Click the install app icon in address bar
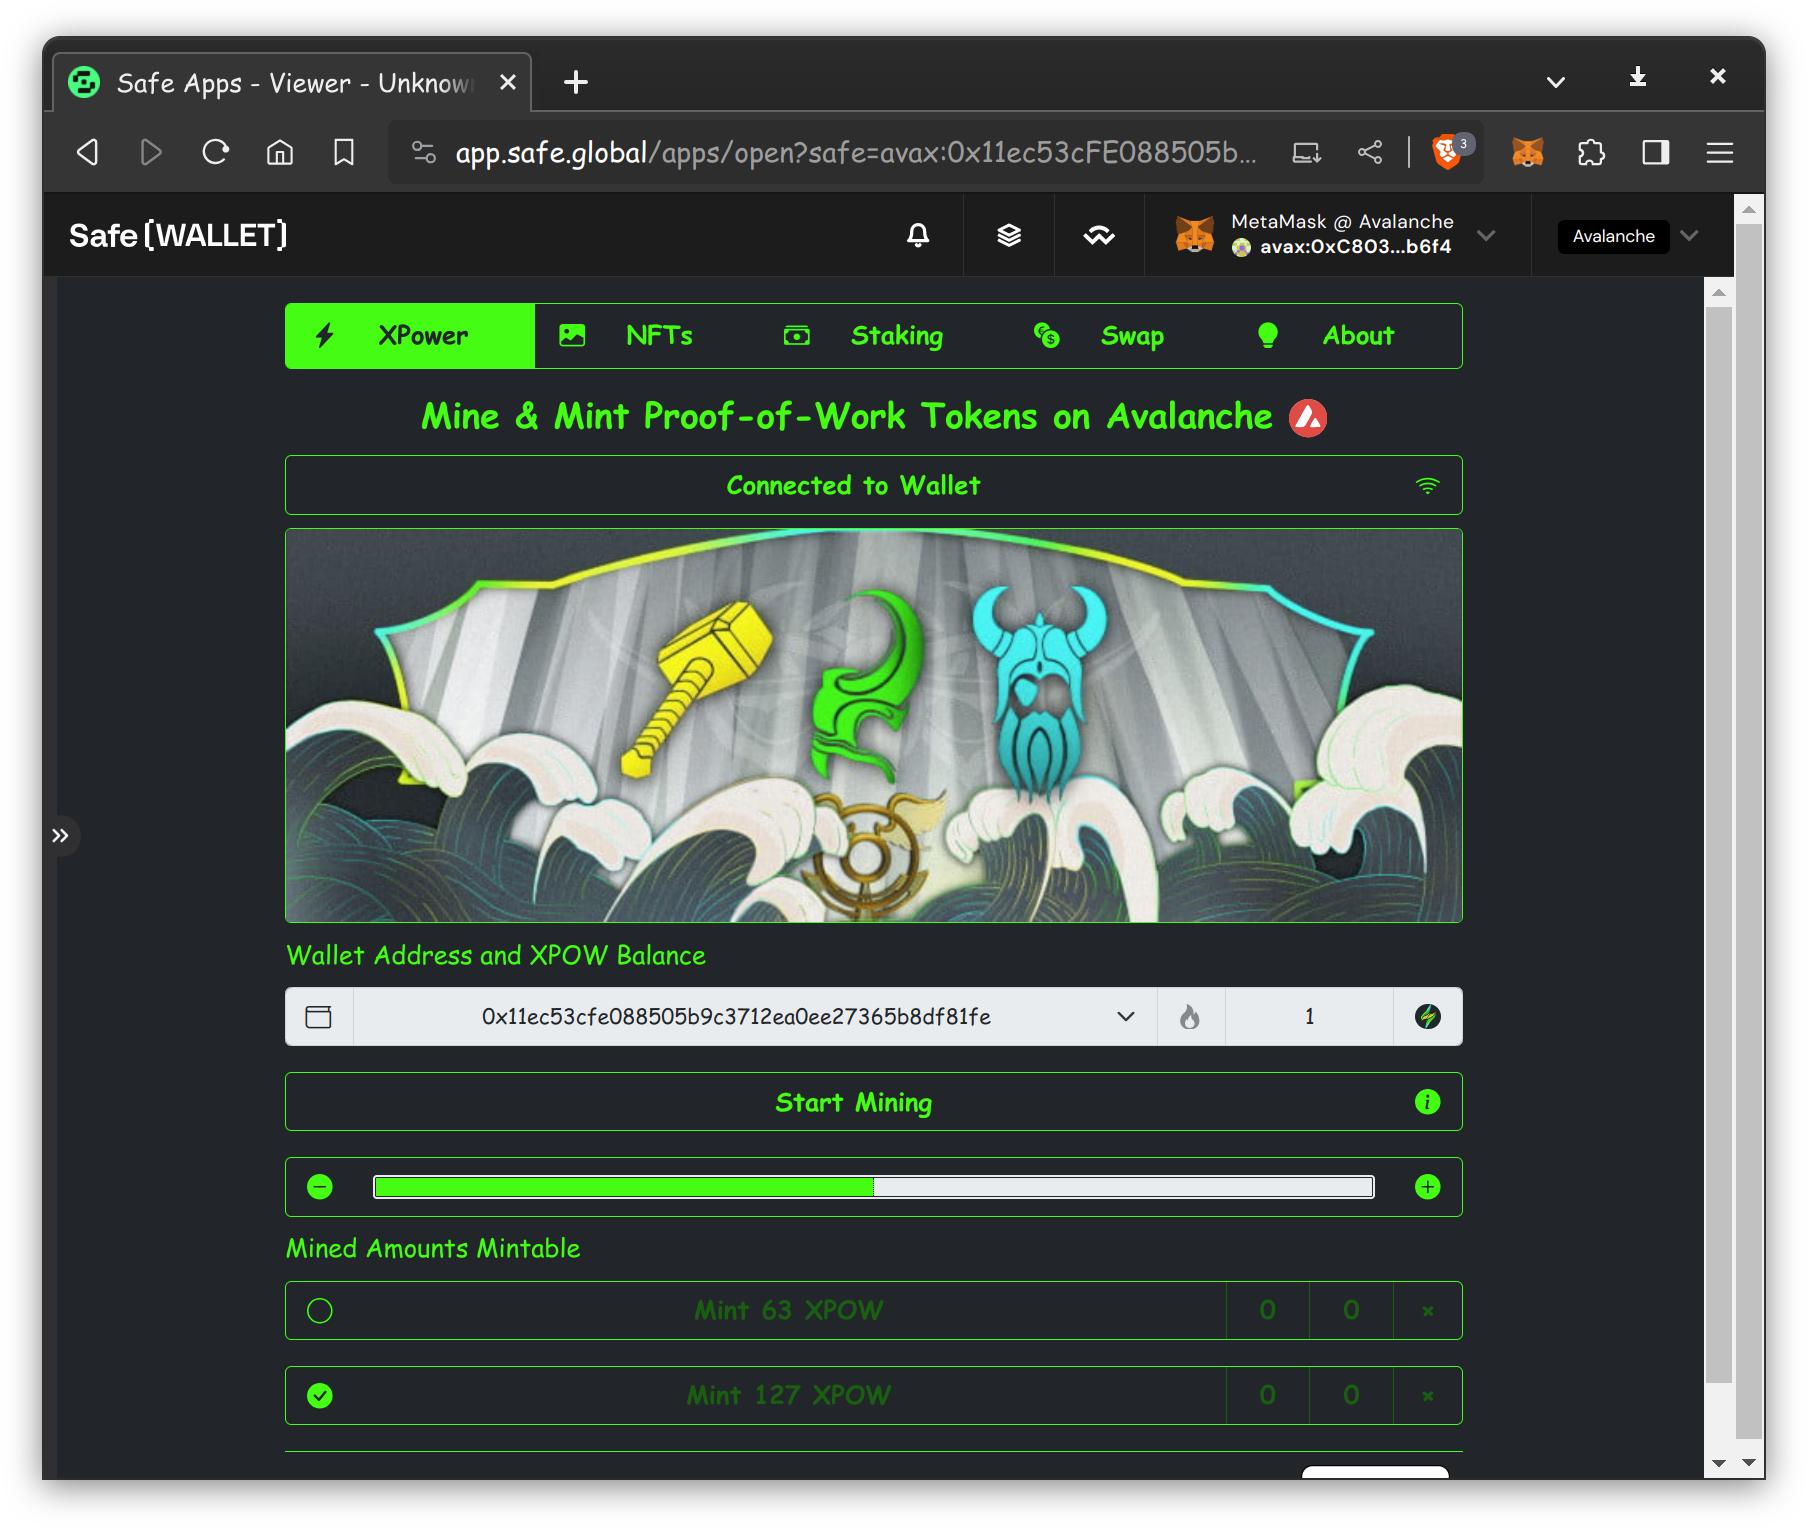The width and height of the screenshot is (1808, 1528). click(x=1306, y=152)
